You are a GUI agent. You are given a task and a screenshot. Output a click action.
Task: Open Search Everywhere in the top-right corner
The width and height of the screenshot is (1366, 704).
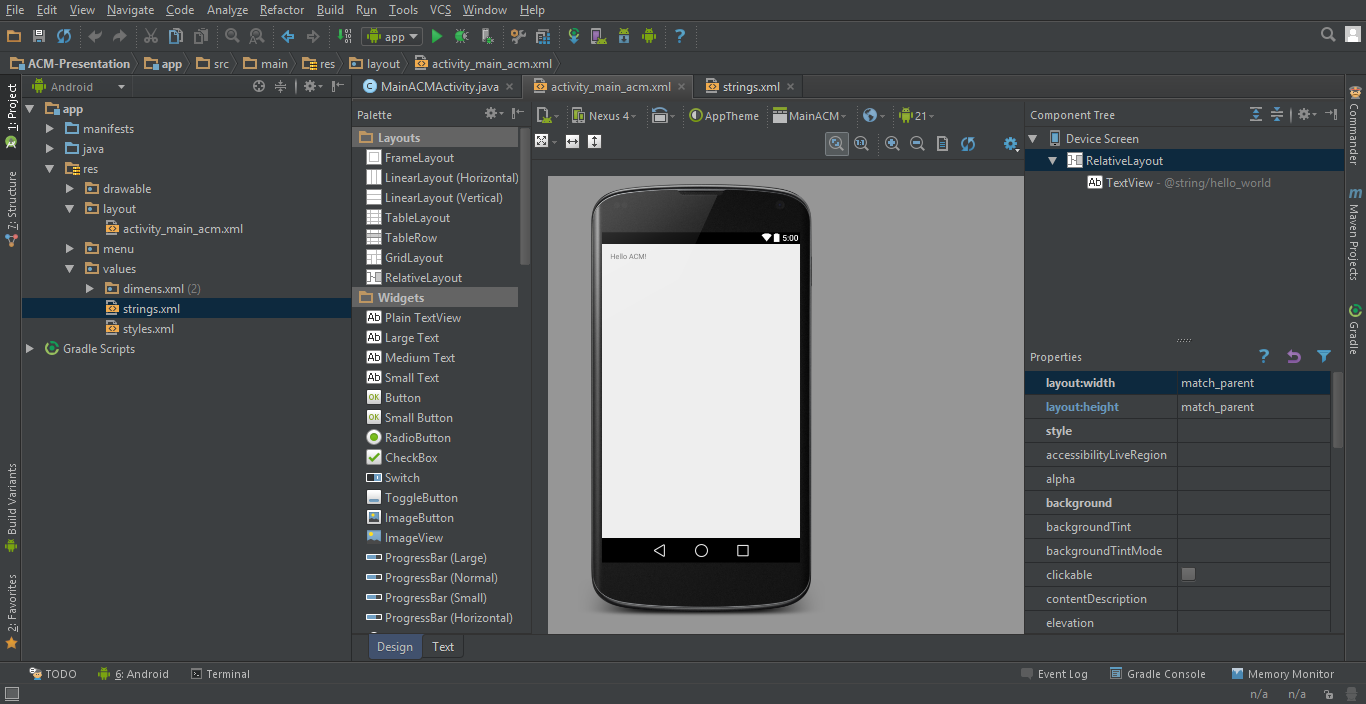1328,33
